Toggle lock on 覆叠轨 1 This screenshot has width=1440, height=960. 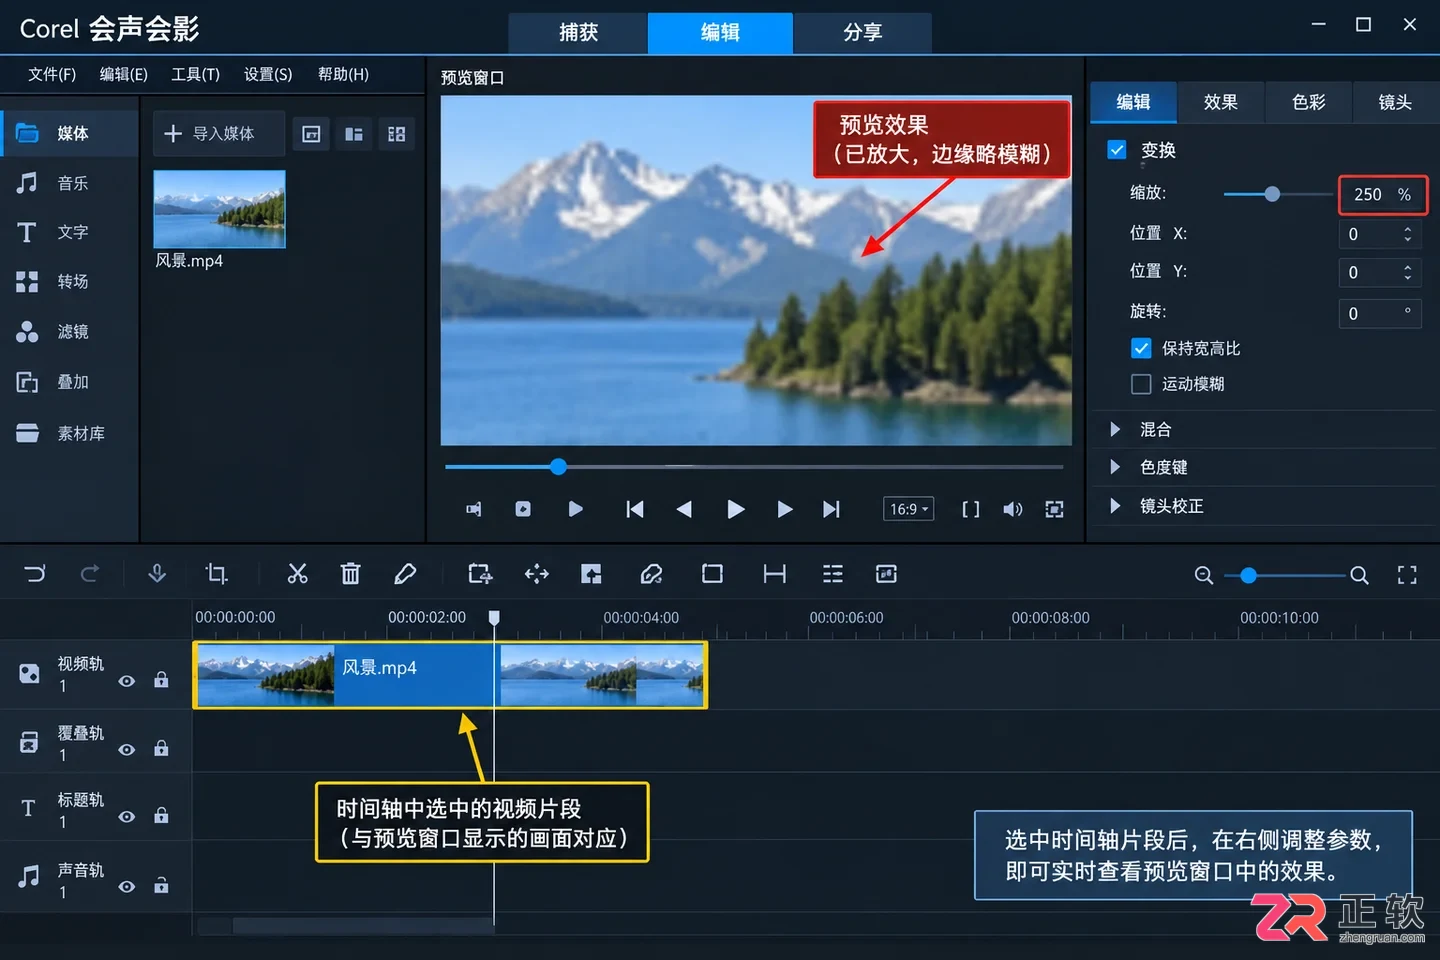coord(161,748)
